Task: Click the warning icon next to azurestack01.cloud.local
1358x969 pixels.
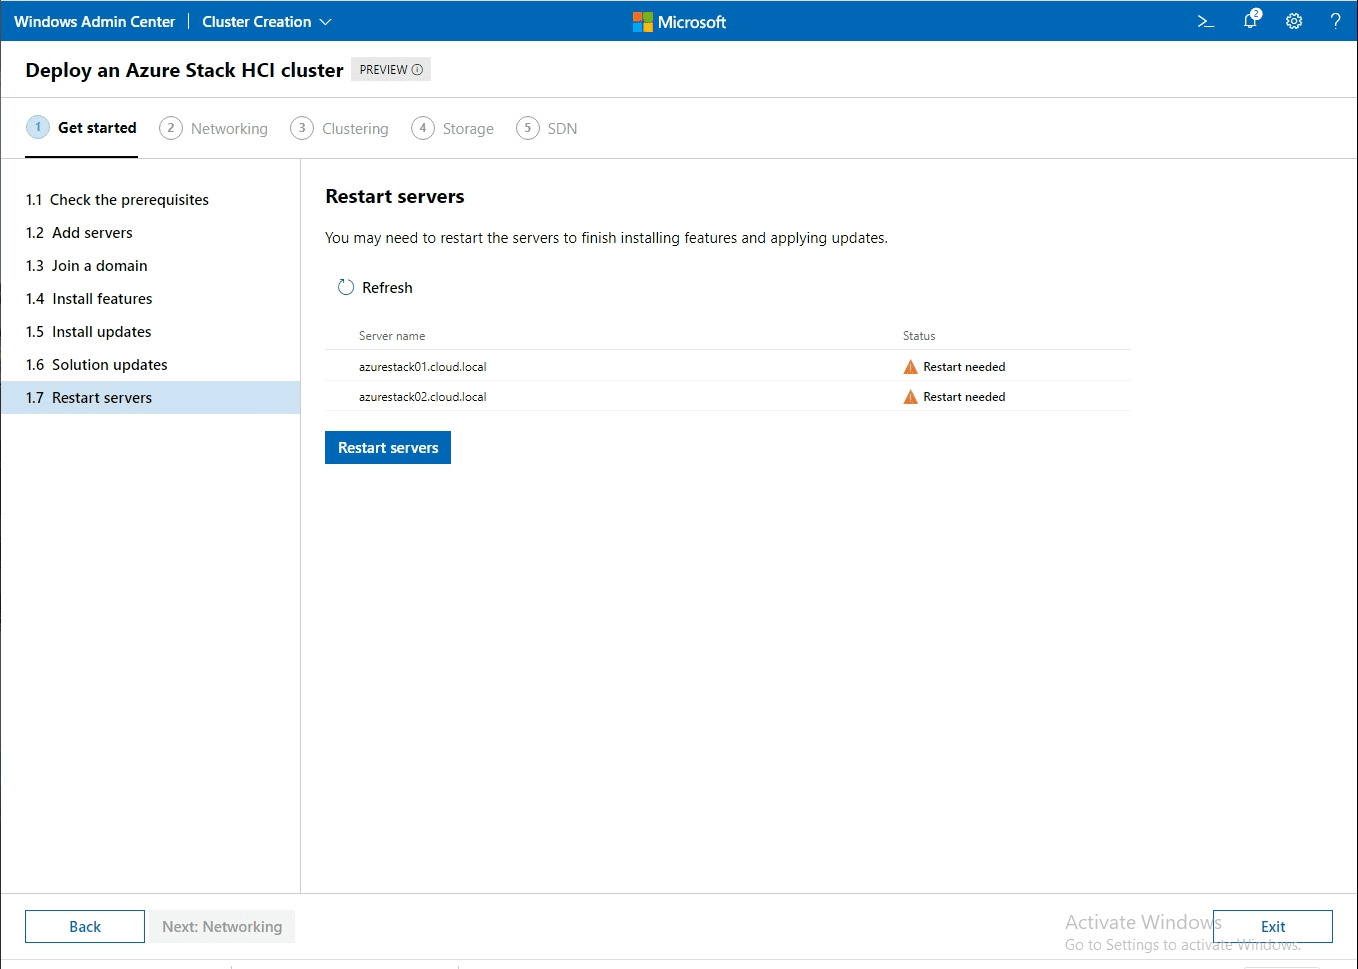Action: (911, 366)
